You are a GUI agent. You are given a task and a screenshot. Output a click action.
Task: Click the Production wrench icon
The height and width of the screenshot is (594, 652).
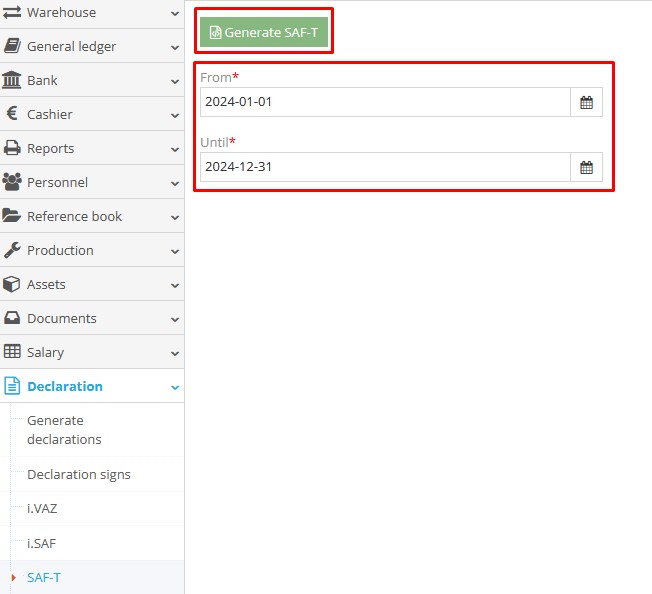(12, 250)
